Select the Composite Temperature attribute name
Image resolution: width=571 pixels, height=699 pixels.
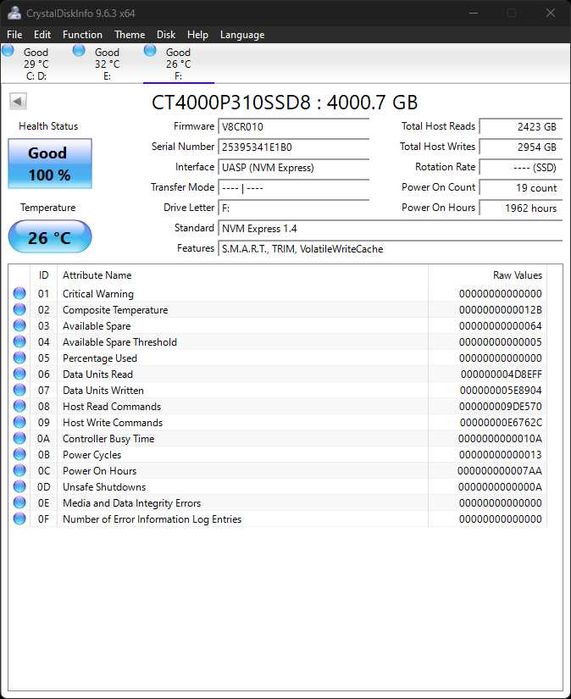115,310
